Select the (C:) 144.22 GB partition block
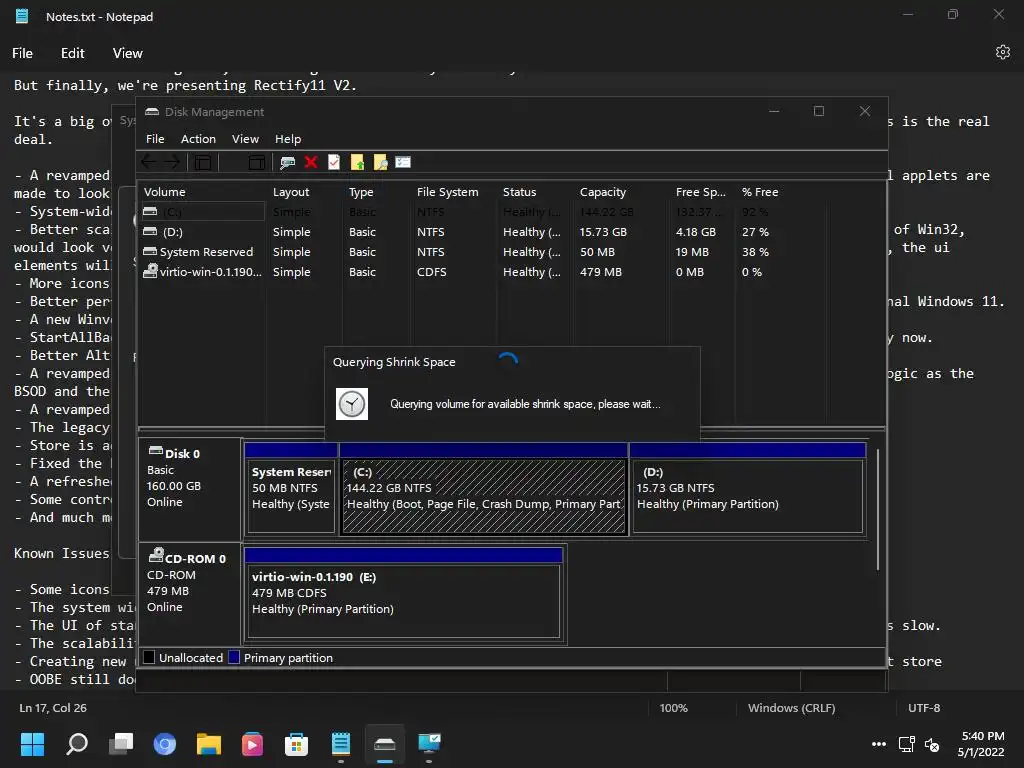The height and width of the screenshot is (768, 1024). pyautogui.click(x=483, y=489)
